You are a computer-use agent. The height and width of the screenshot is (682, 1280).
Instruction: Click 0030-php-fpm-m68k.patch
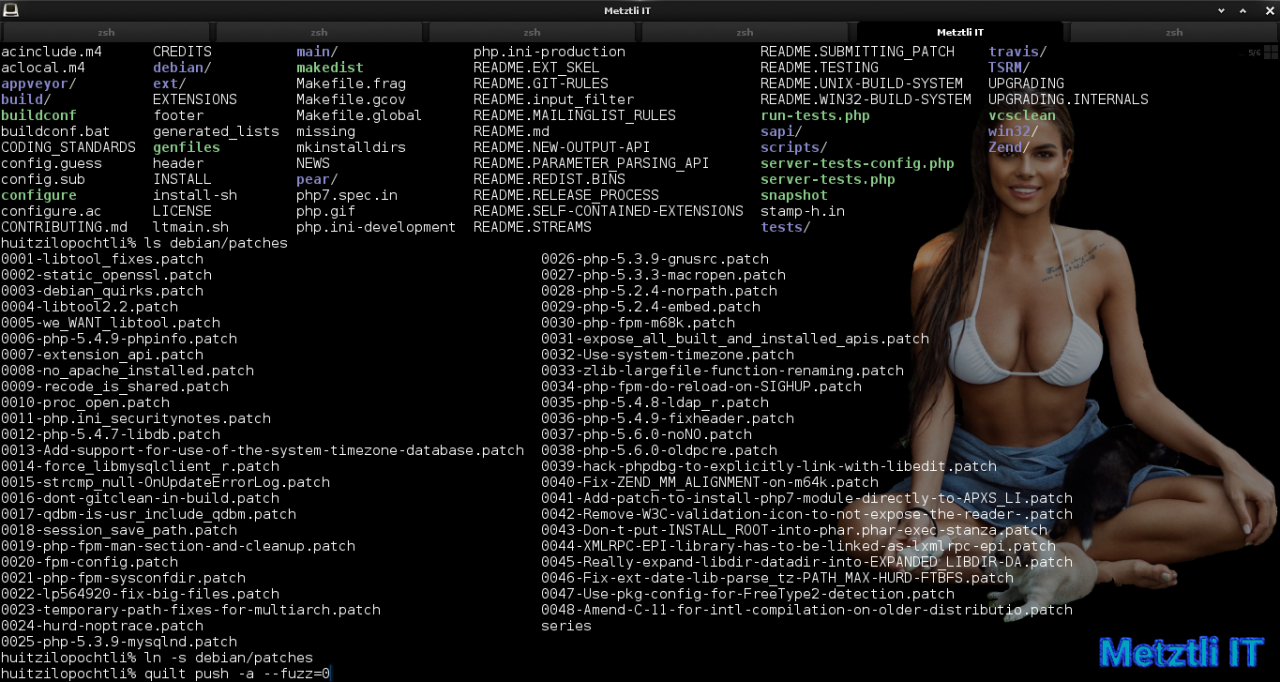click(x=638, y=323)
